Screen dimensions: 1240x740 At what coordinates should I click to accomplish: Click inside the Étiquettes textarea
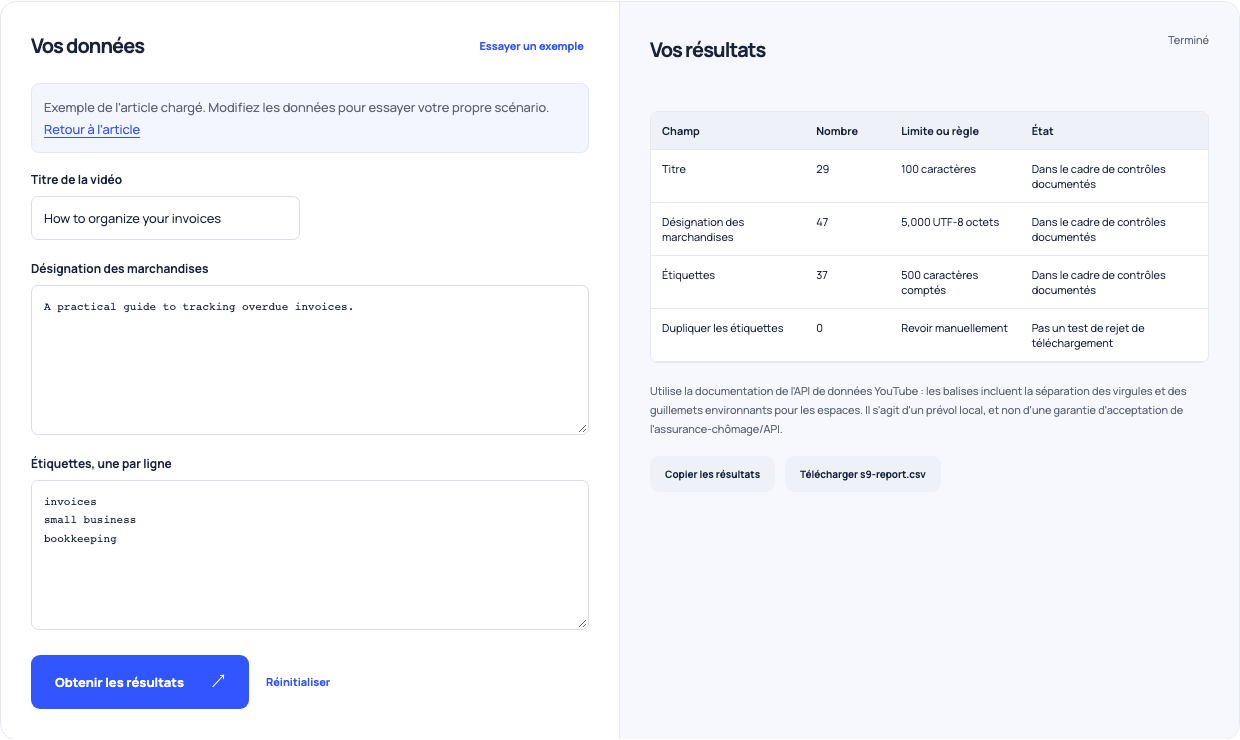[310, 555]
